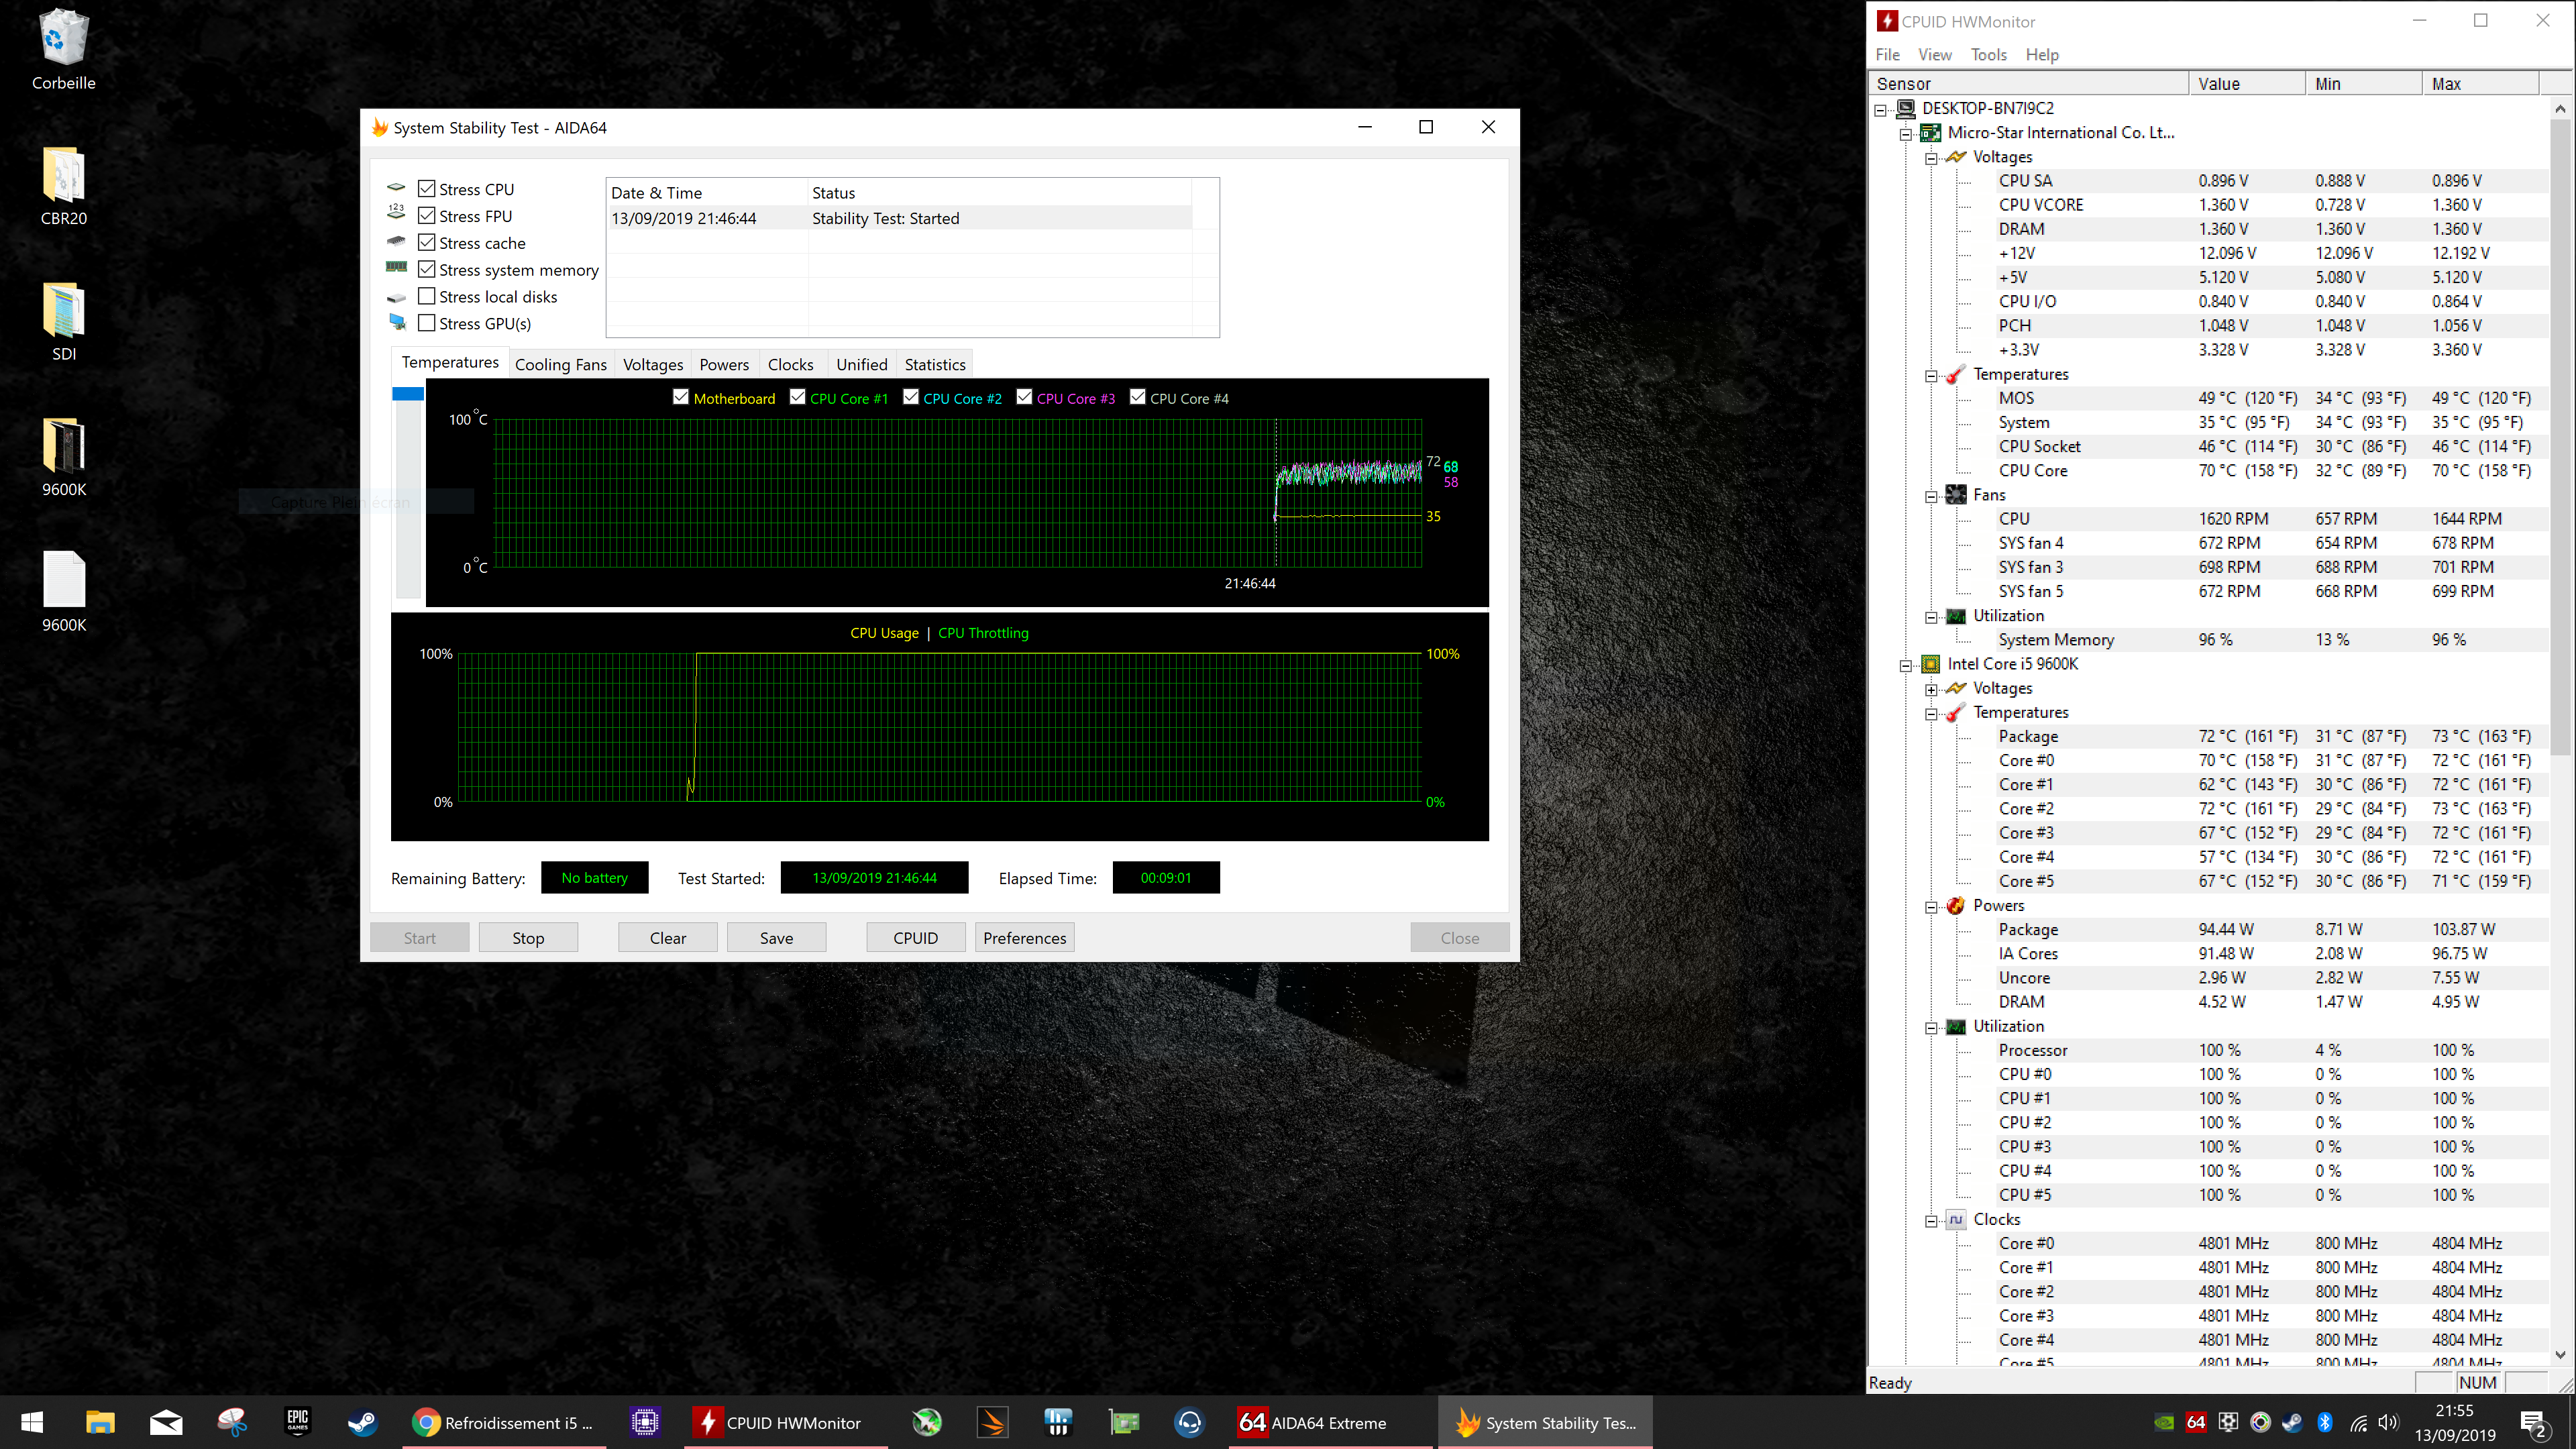Click the volume speaker tray icon

coord(2388,1422)
